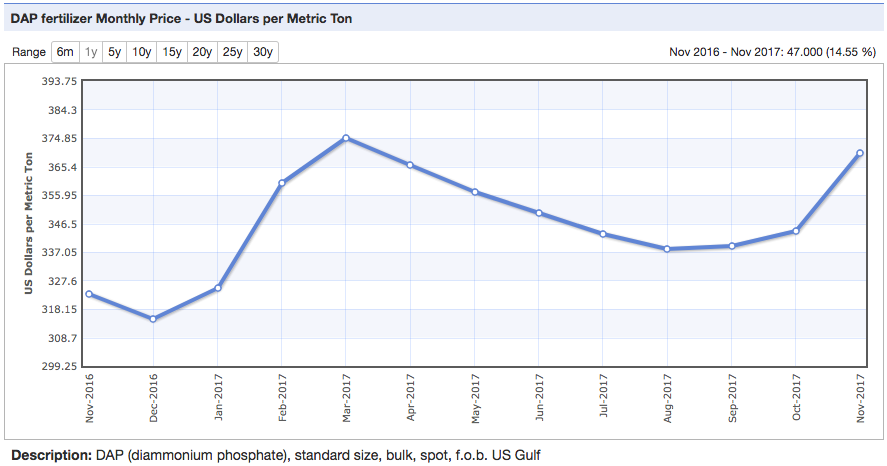This screenshot has width=887, height=466.
Task: Set chart range to 30y
Action: [x=263, y=52]
